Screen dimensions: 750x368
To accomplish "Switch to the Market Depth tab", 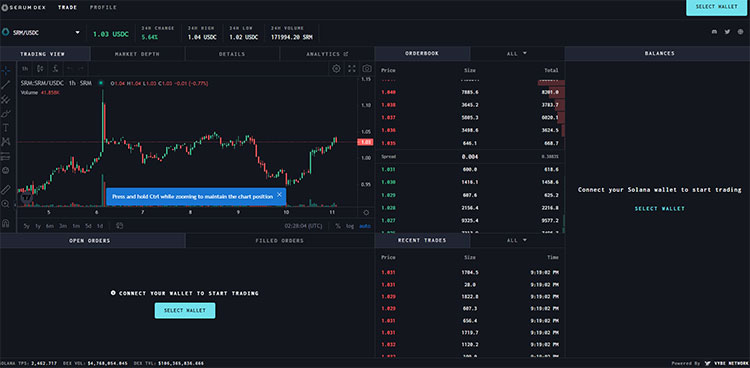I will 137,54.
